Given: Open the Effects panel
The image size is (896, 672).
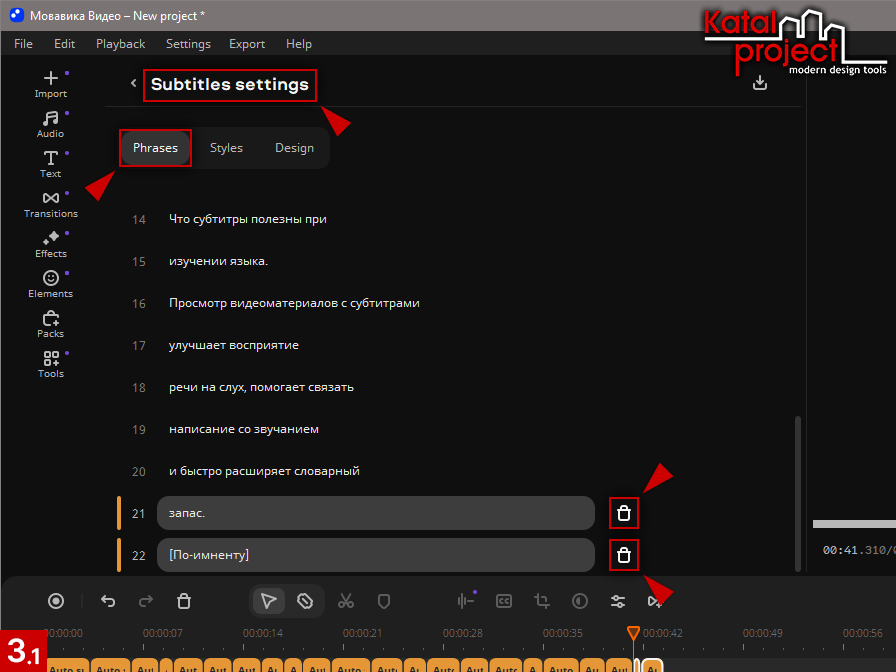Looking at the screenshot, I should pos(50,243).
